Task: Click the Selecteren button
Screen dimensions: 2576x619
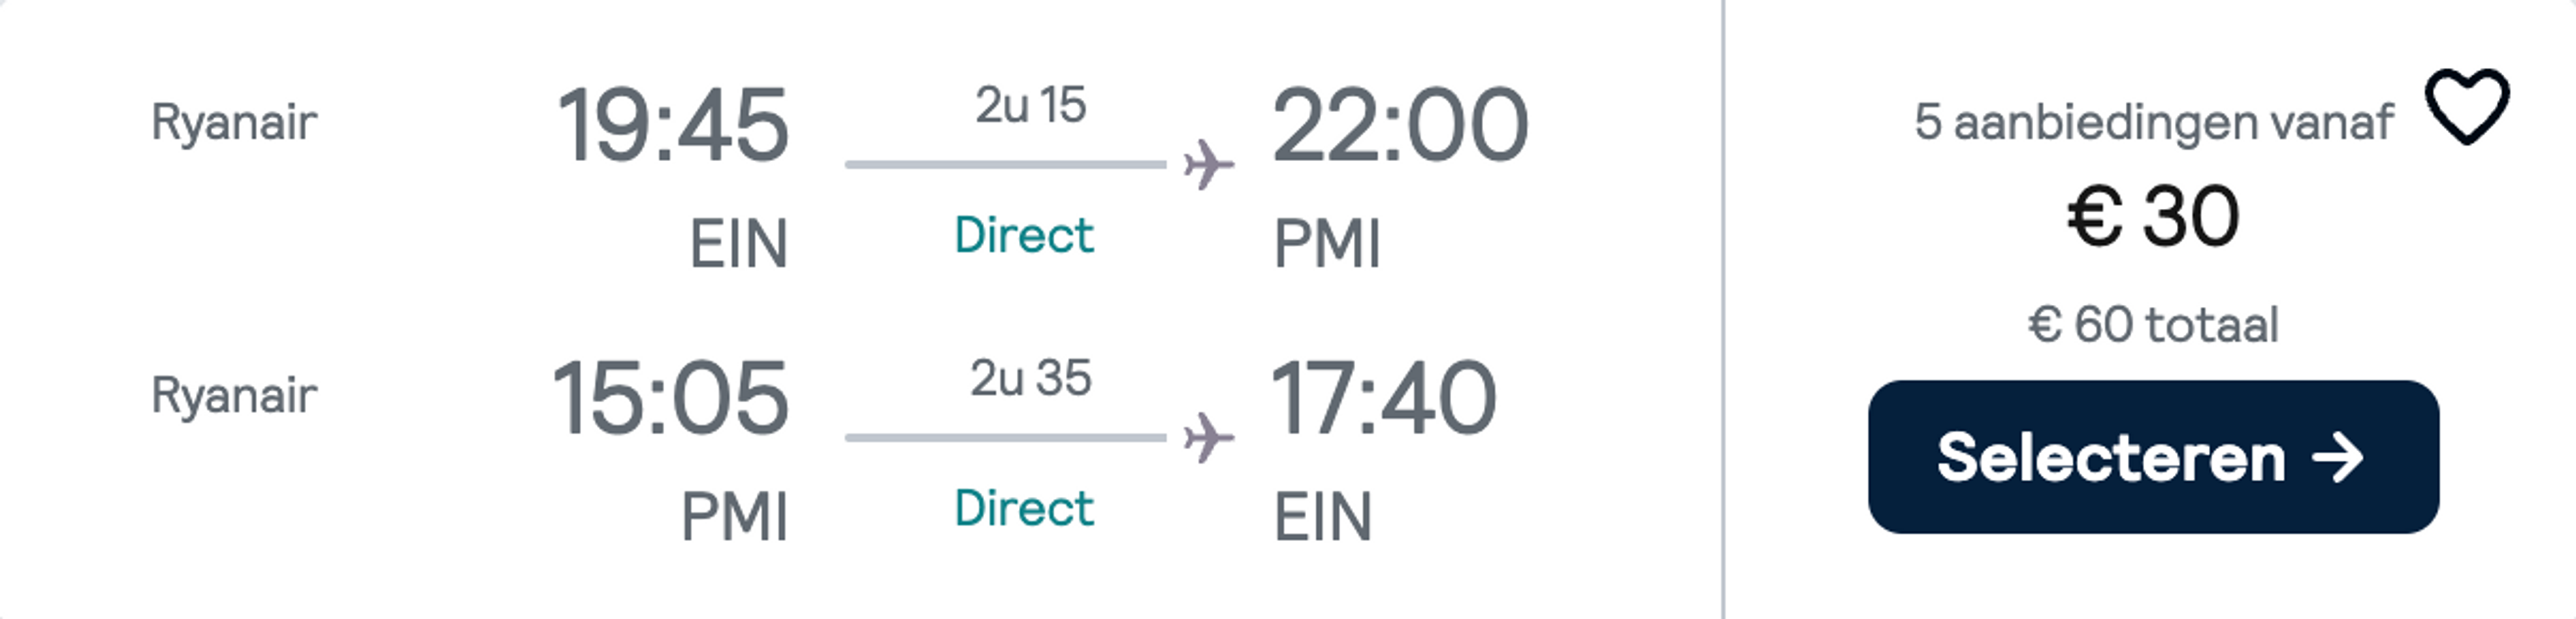Action: (x=2153, y=457)
